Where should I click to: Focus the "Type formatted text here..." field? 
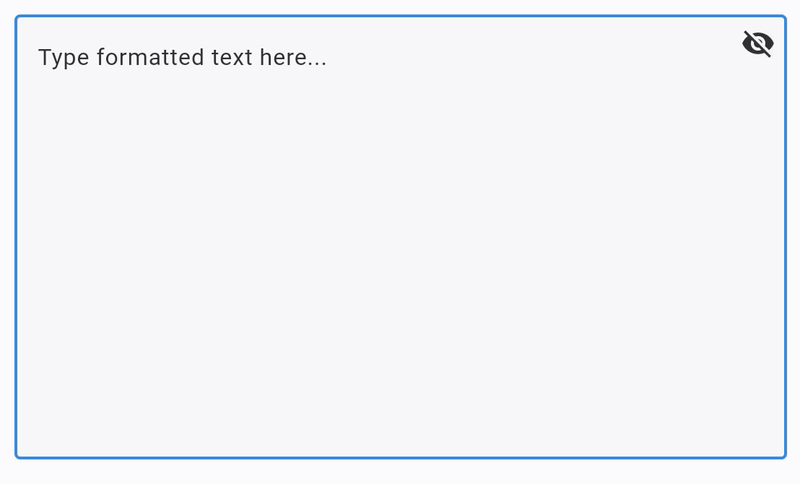coord(182,58)
